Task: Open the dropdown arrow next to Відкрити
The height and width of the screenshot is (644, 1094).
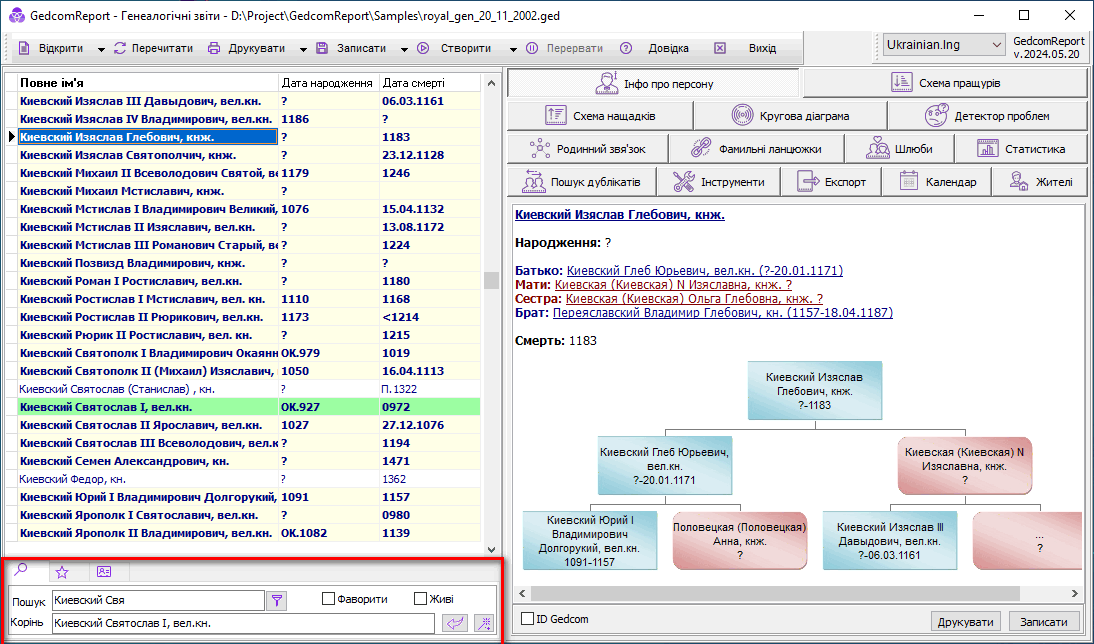Action: click(101, 49)
